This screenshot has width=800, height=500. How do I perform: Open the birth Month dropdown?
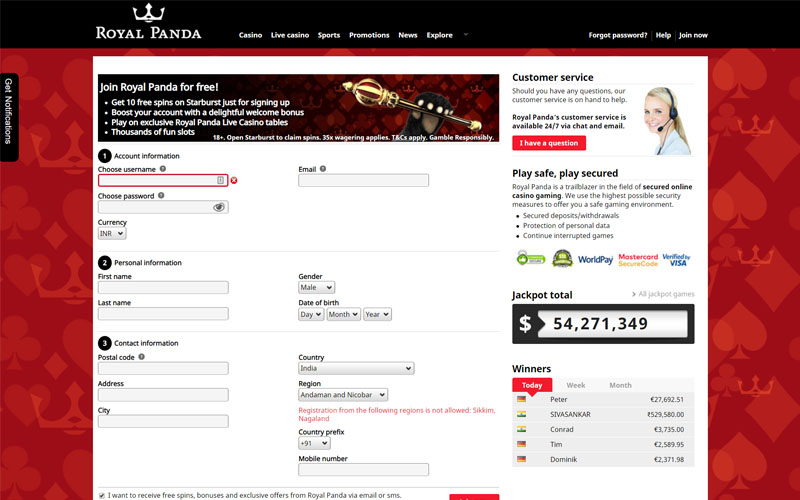tap(343, 314)
